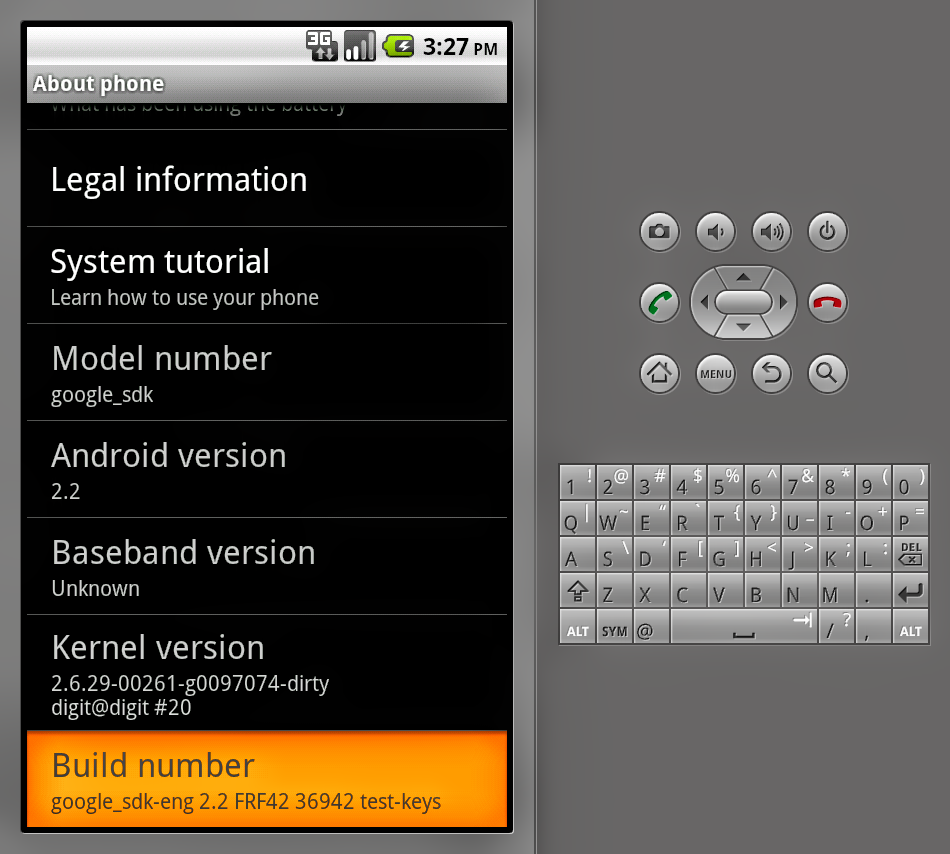950x854 pixels.
Task: Click the Q key
Action: [x=577, y=518]
